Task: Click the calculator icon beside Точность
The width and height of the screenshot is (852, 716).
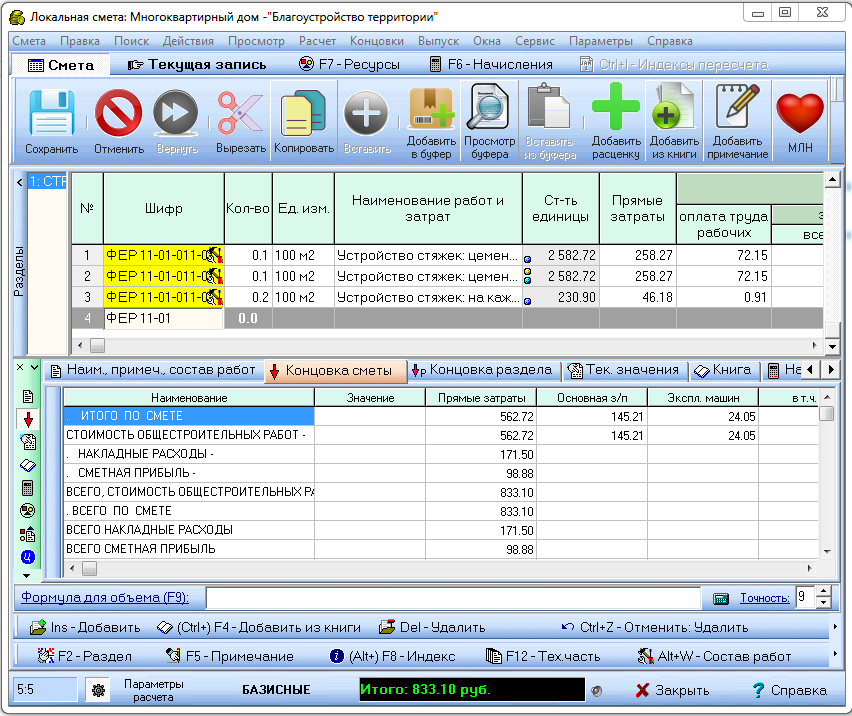Action: 721,598
